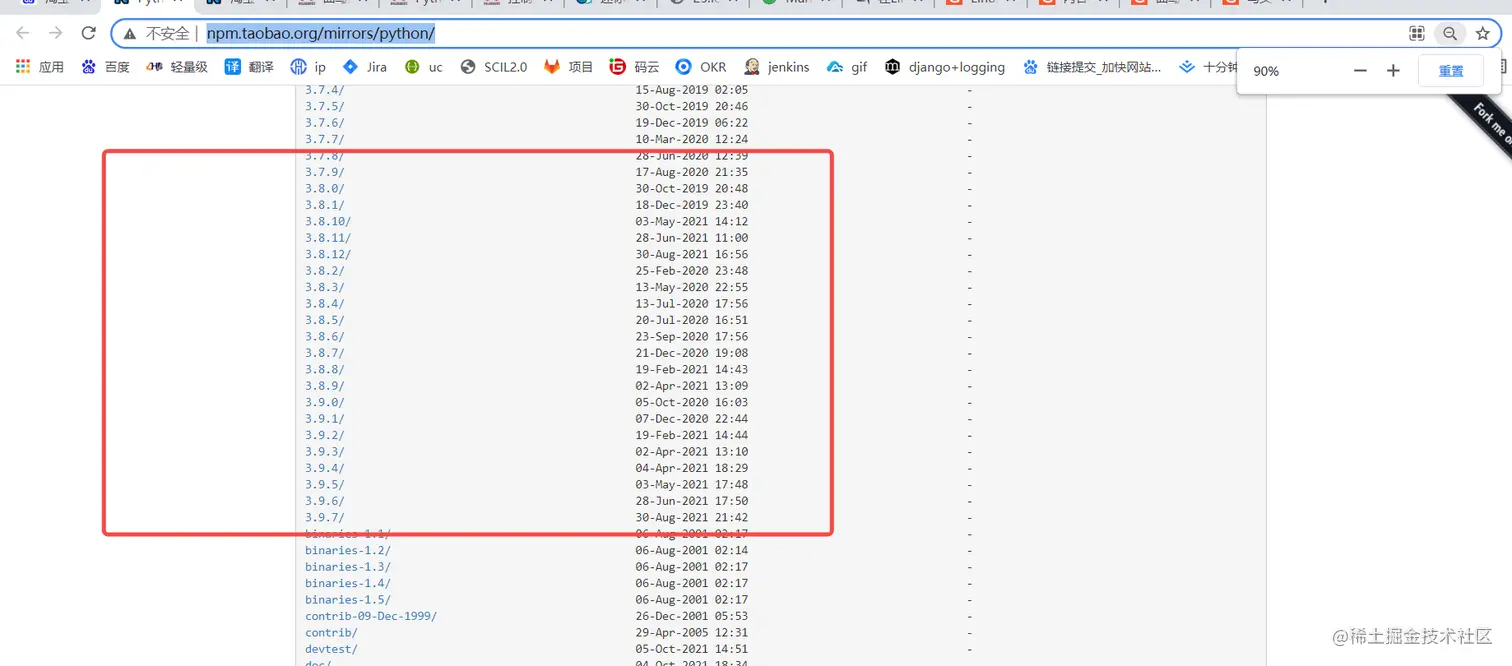Open the 应用 apps bookmark

[x=40, y=67]
